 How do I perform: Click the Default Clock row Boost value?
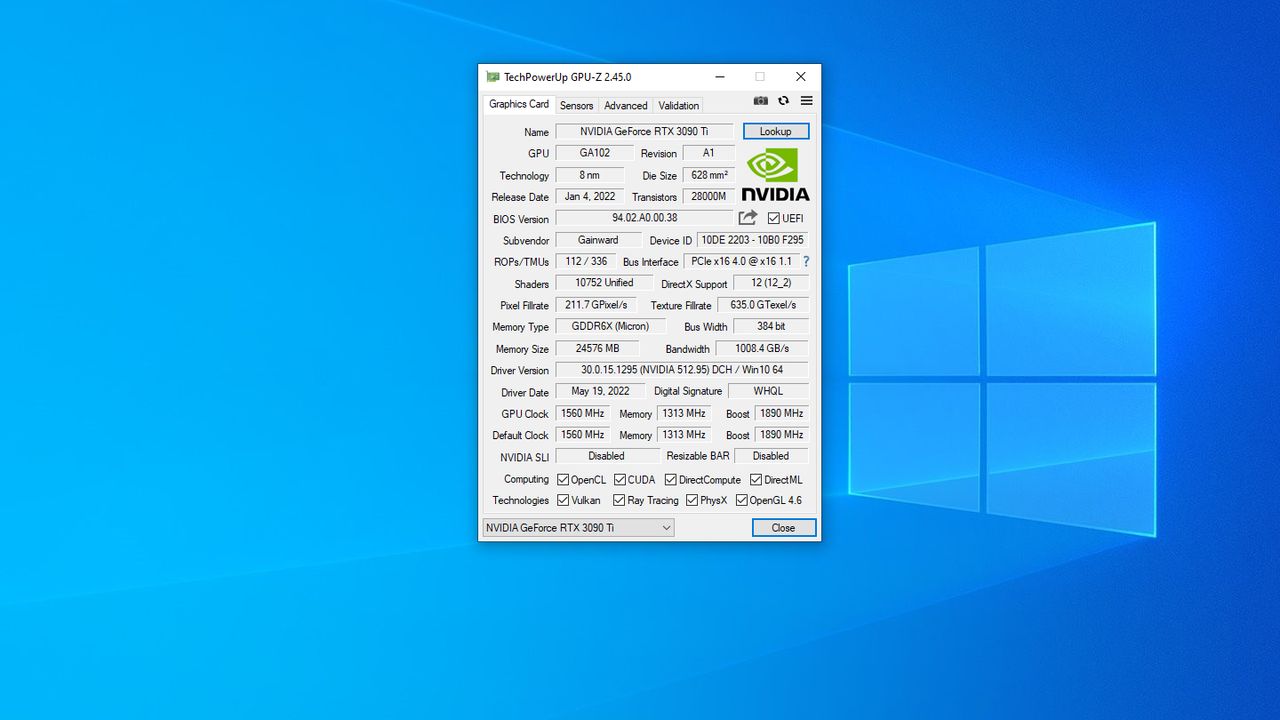(781, 435)
